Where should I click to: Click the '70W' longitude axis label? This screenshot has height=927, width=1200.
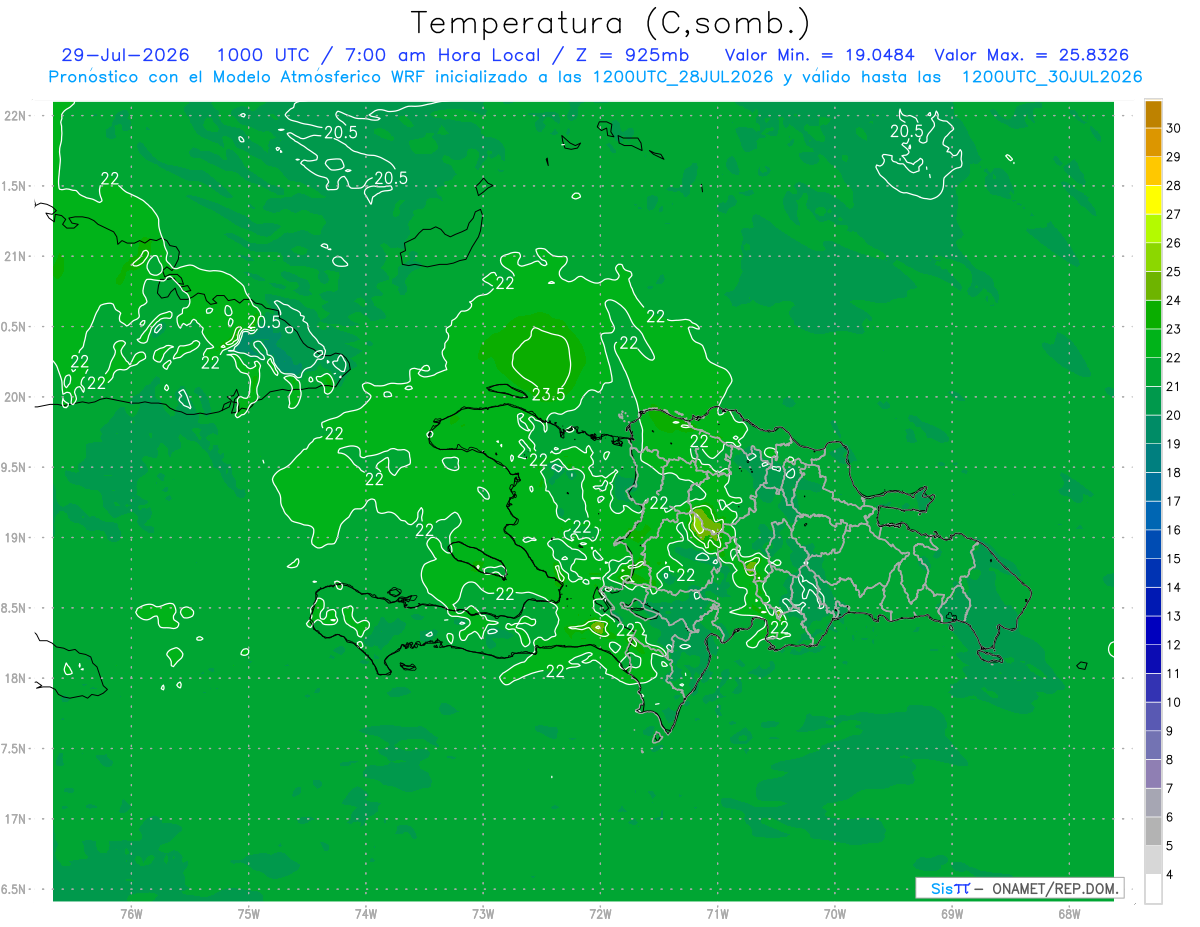(835, 914)
